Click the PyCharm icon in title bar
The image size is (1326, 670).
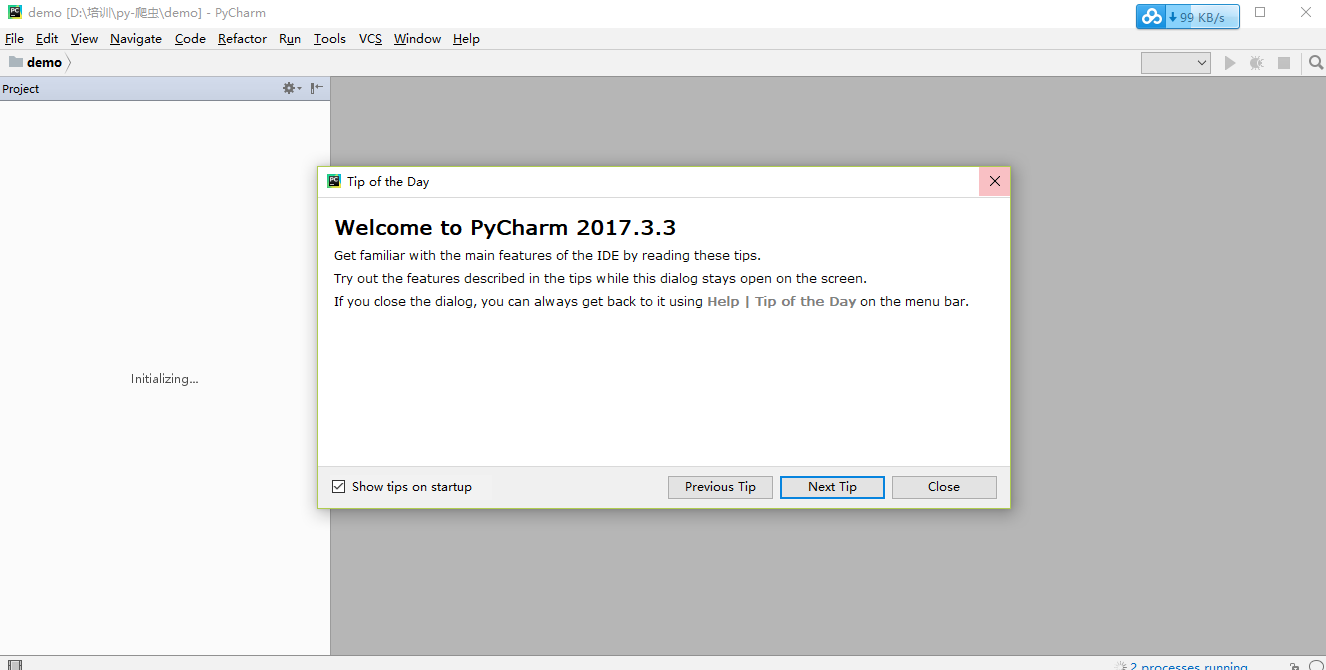[x=15, y=13]
